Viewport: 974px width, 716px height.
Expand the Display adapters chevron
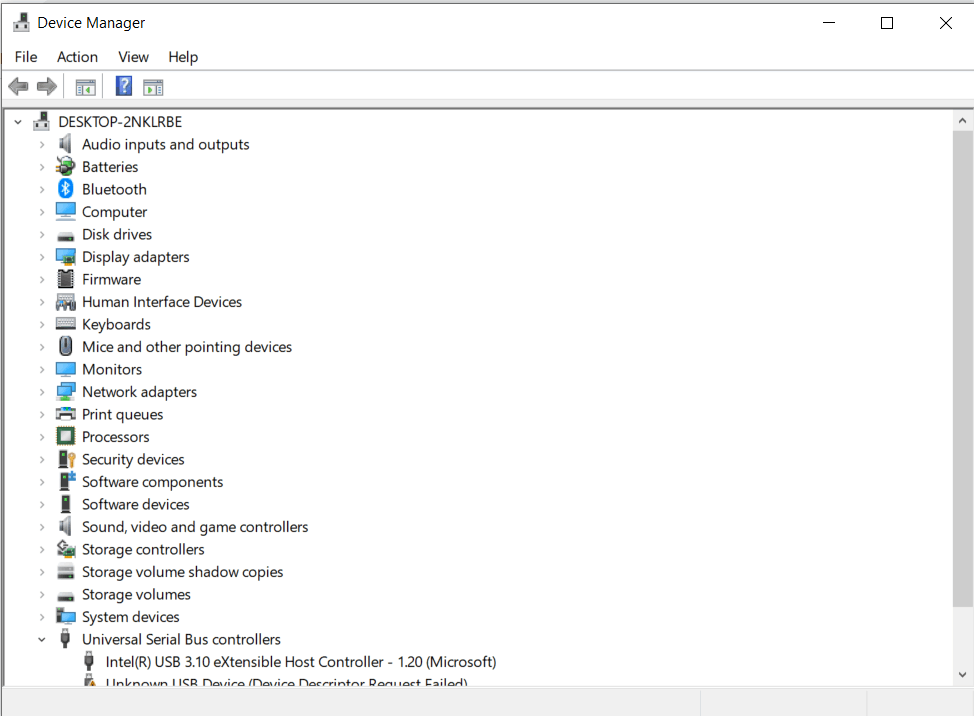click(x=42, y=257)
